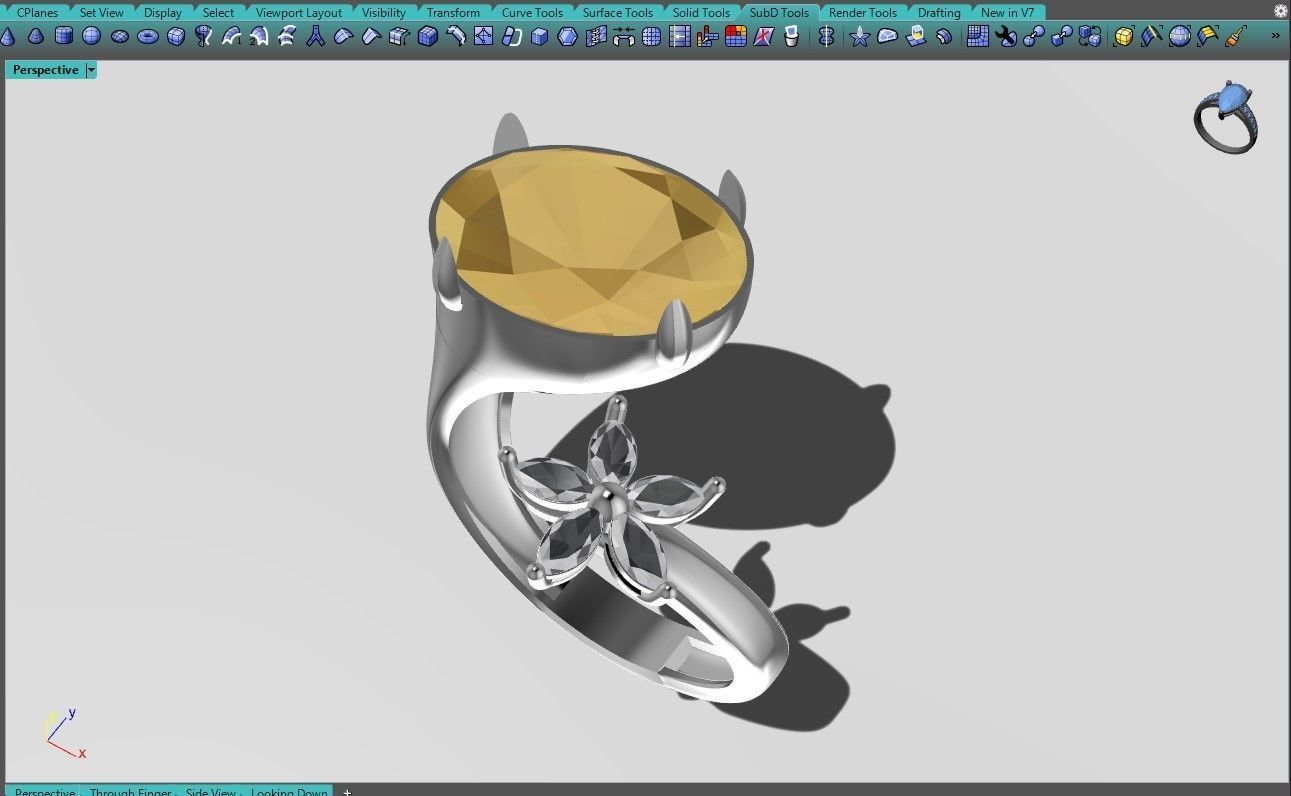This screenshot has width=1291, height=796.
Task: Click the blue star shape icon
Action: click(x=859, y=37)
